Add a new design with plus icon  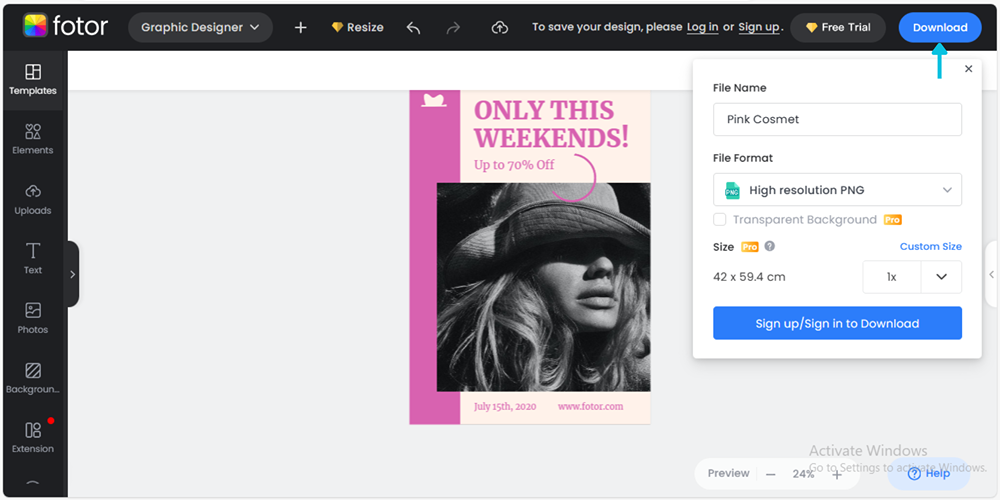pyautogui.click(x=300, y=28)
